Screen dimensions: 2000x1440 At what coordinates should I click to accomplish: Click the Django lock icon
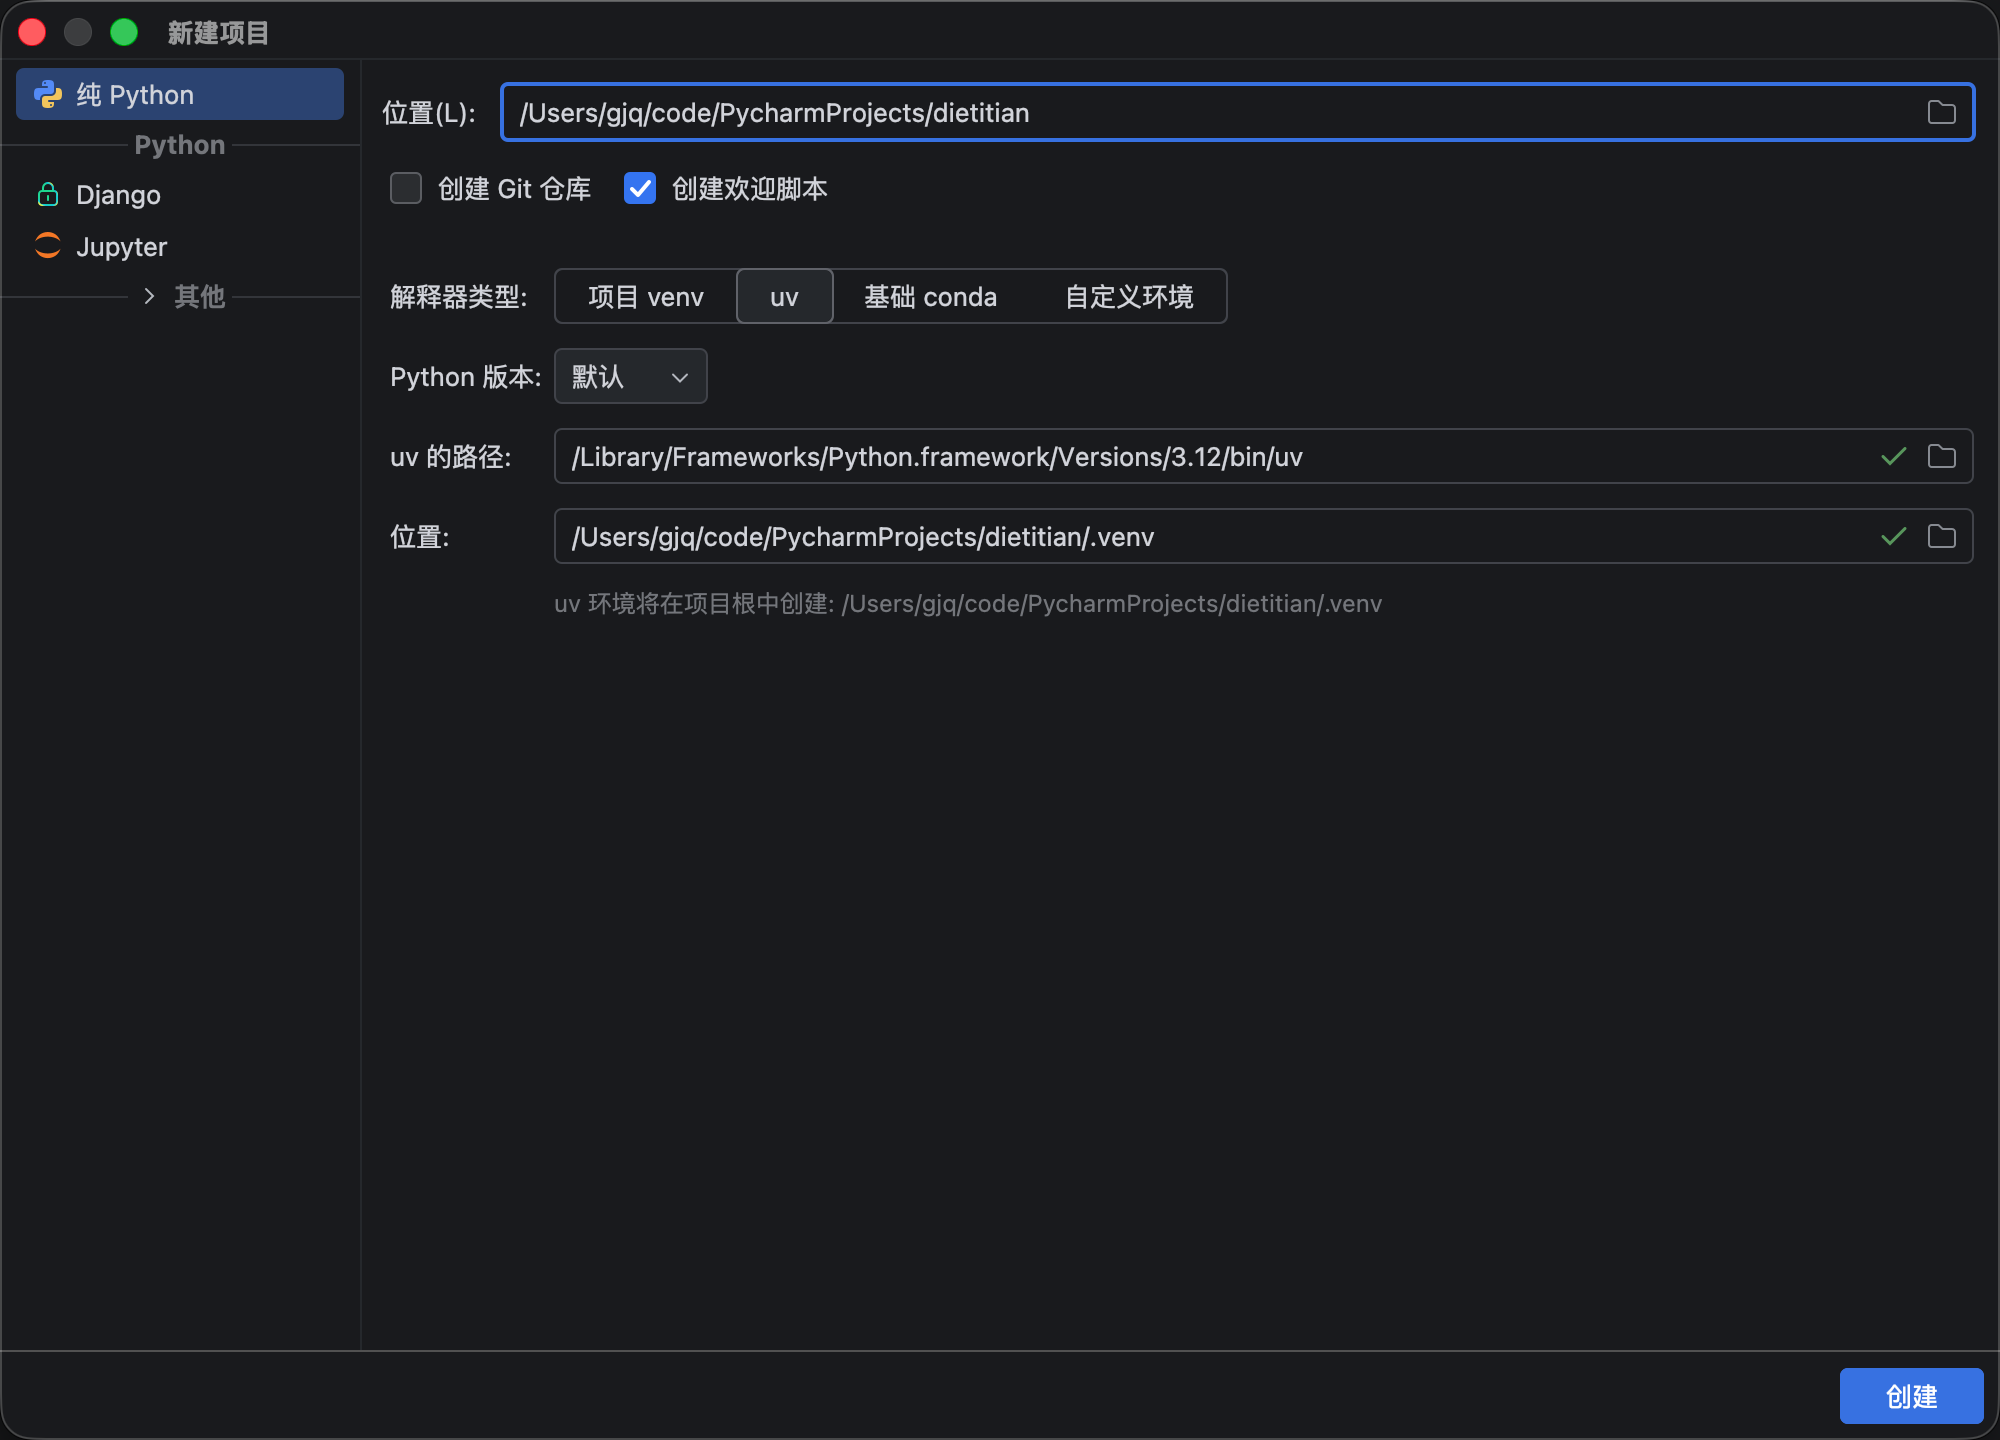point(48,195)
